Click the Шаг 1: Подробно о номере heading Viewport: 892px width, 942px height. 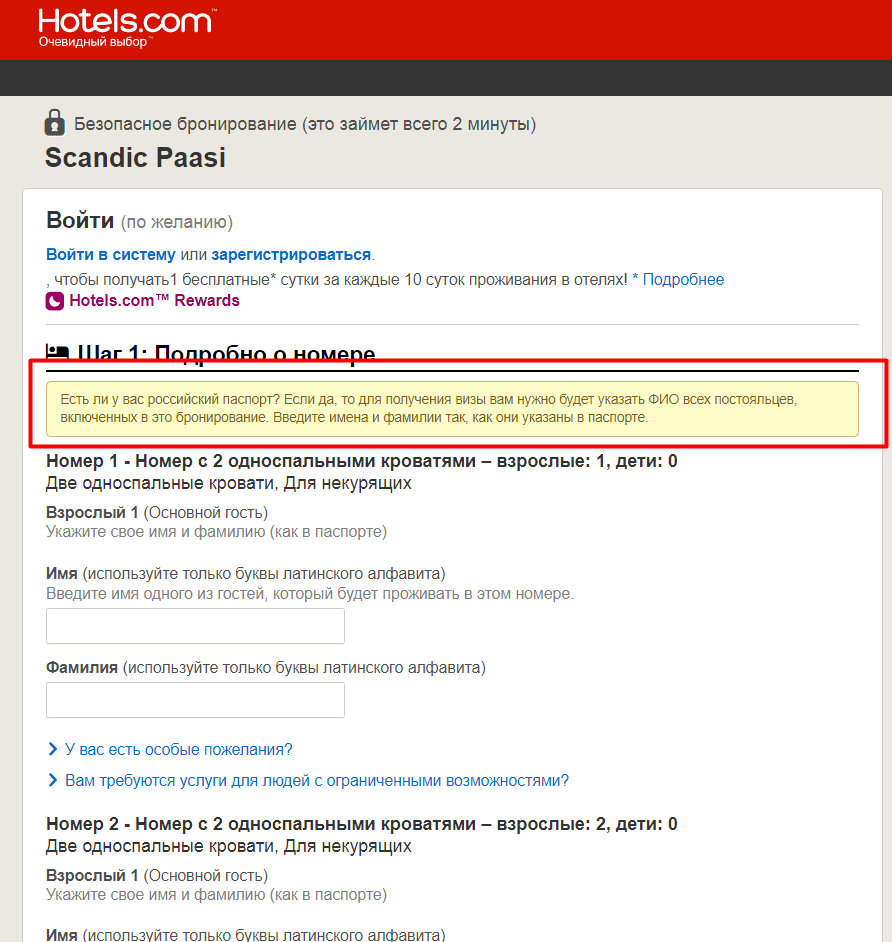pyautogui.click(x=226, y=353)
